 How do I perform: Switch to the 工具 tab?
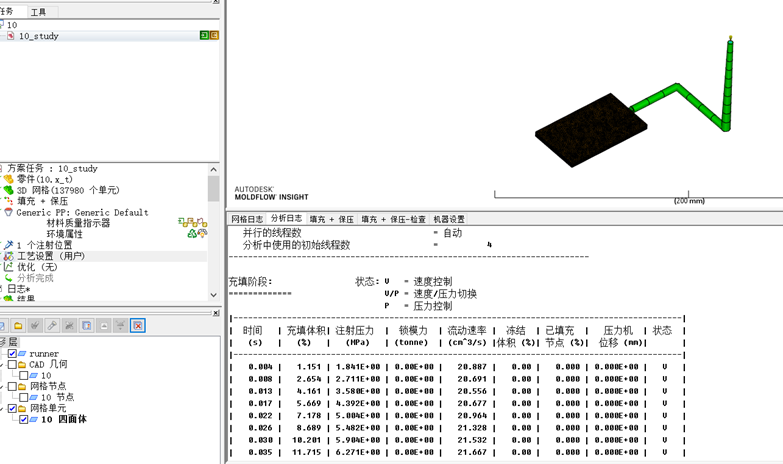point(38,12)
